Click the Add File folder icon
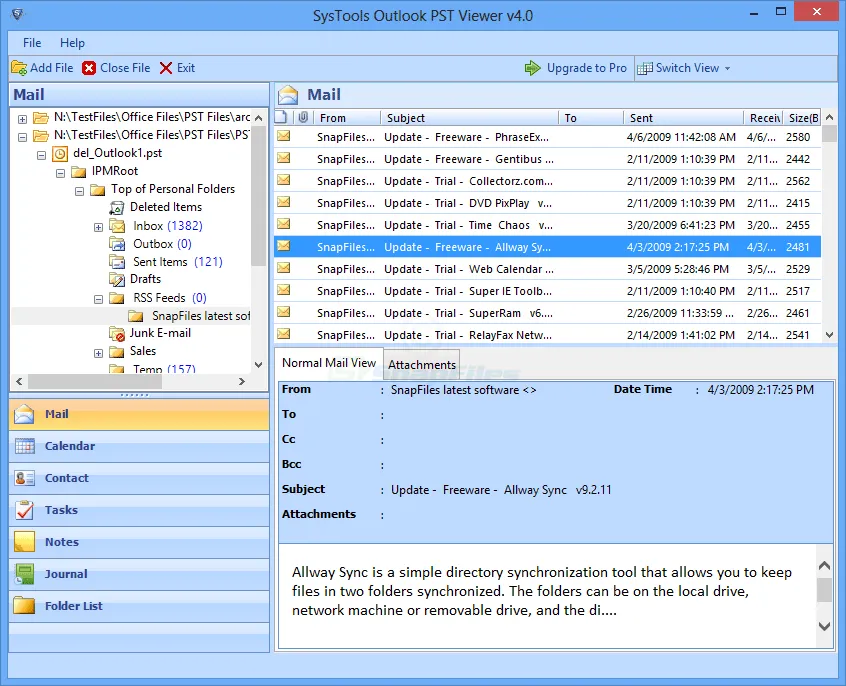 click(x=19, y=68)
